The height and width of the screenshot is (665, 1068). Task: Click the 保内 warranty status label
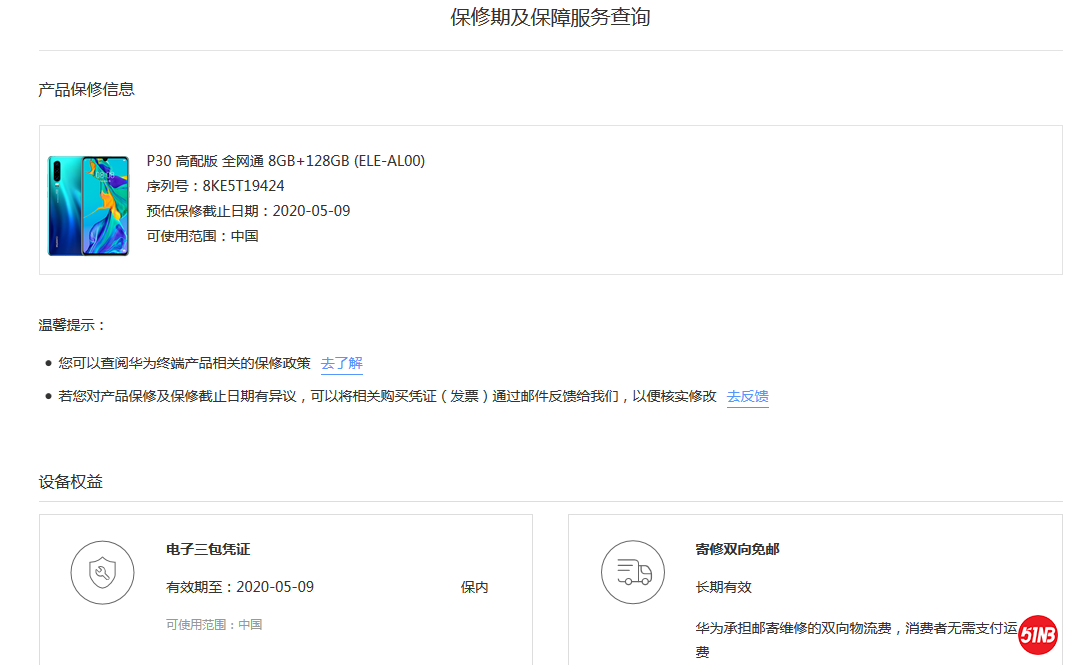[474, 587]
